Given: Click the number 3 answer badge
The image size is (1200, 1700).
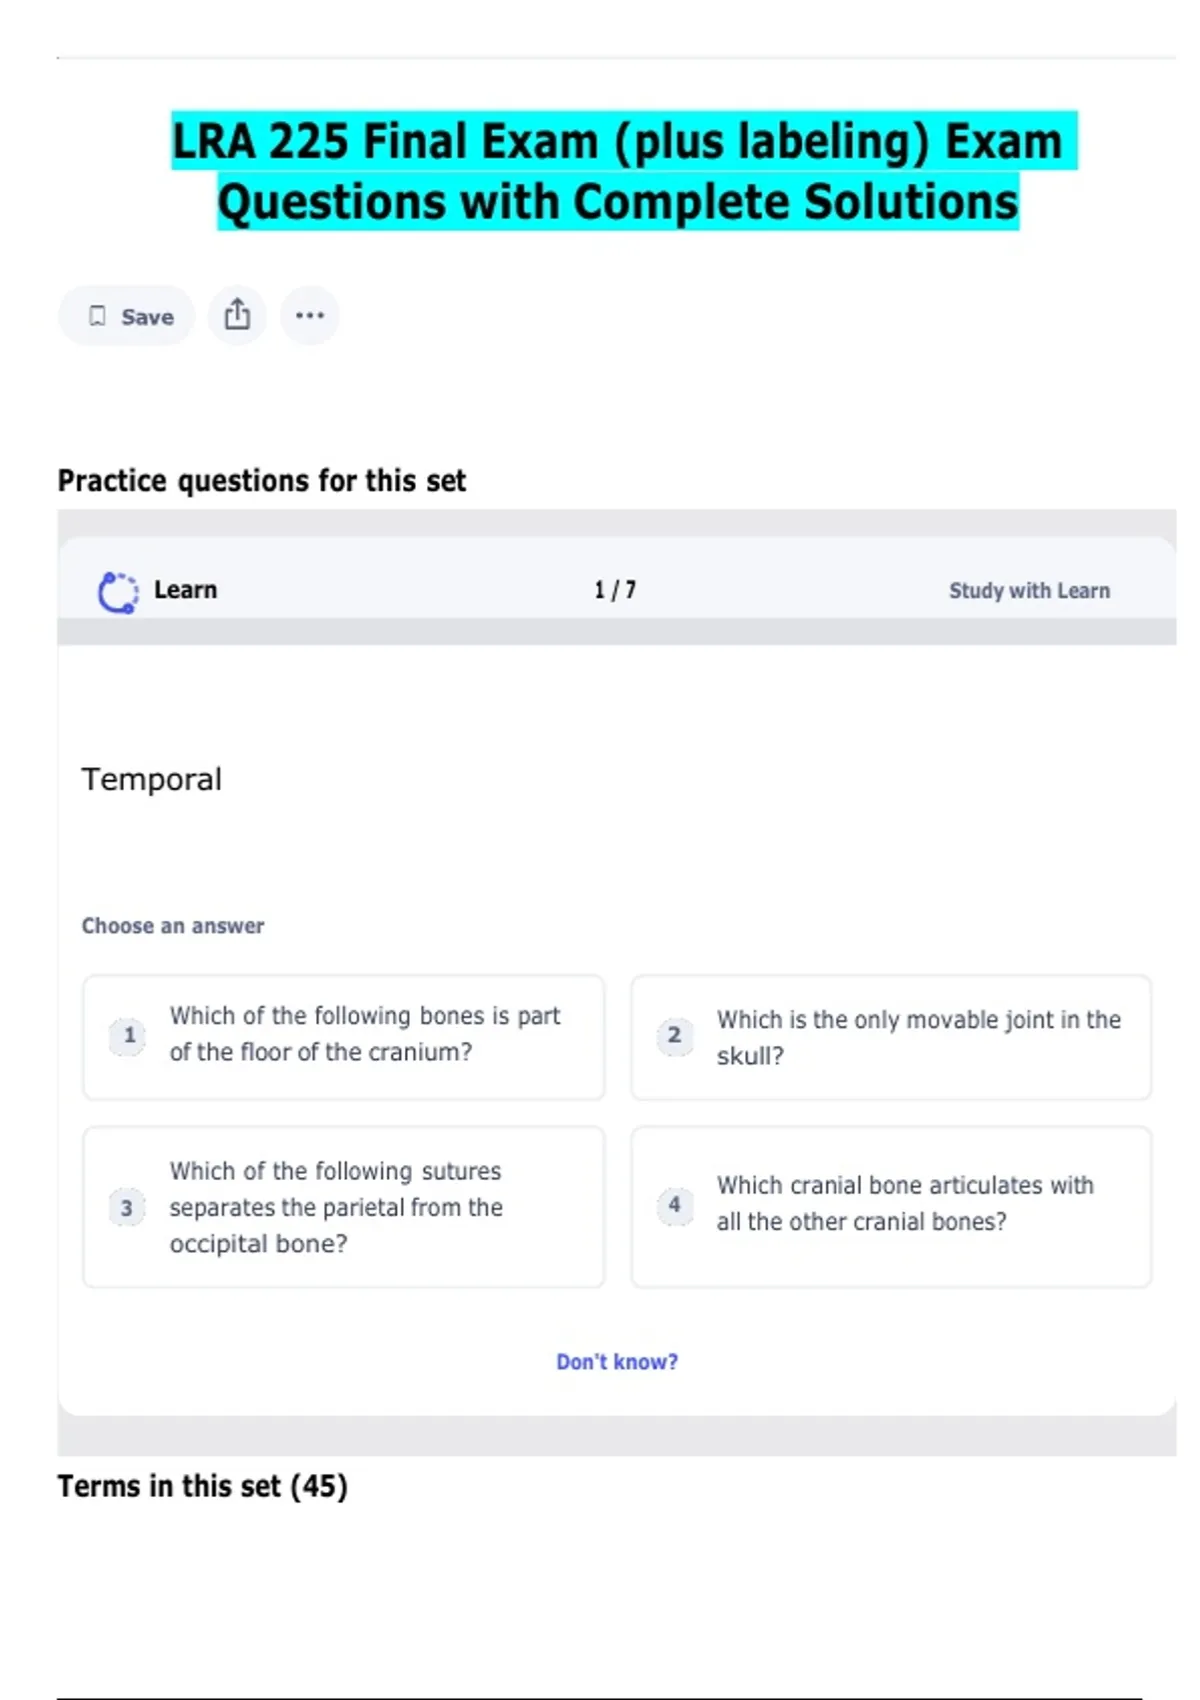Looking at the screenshot, I should coord(127,1208).
